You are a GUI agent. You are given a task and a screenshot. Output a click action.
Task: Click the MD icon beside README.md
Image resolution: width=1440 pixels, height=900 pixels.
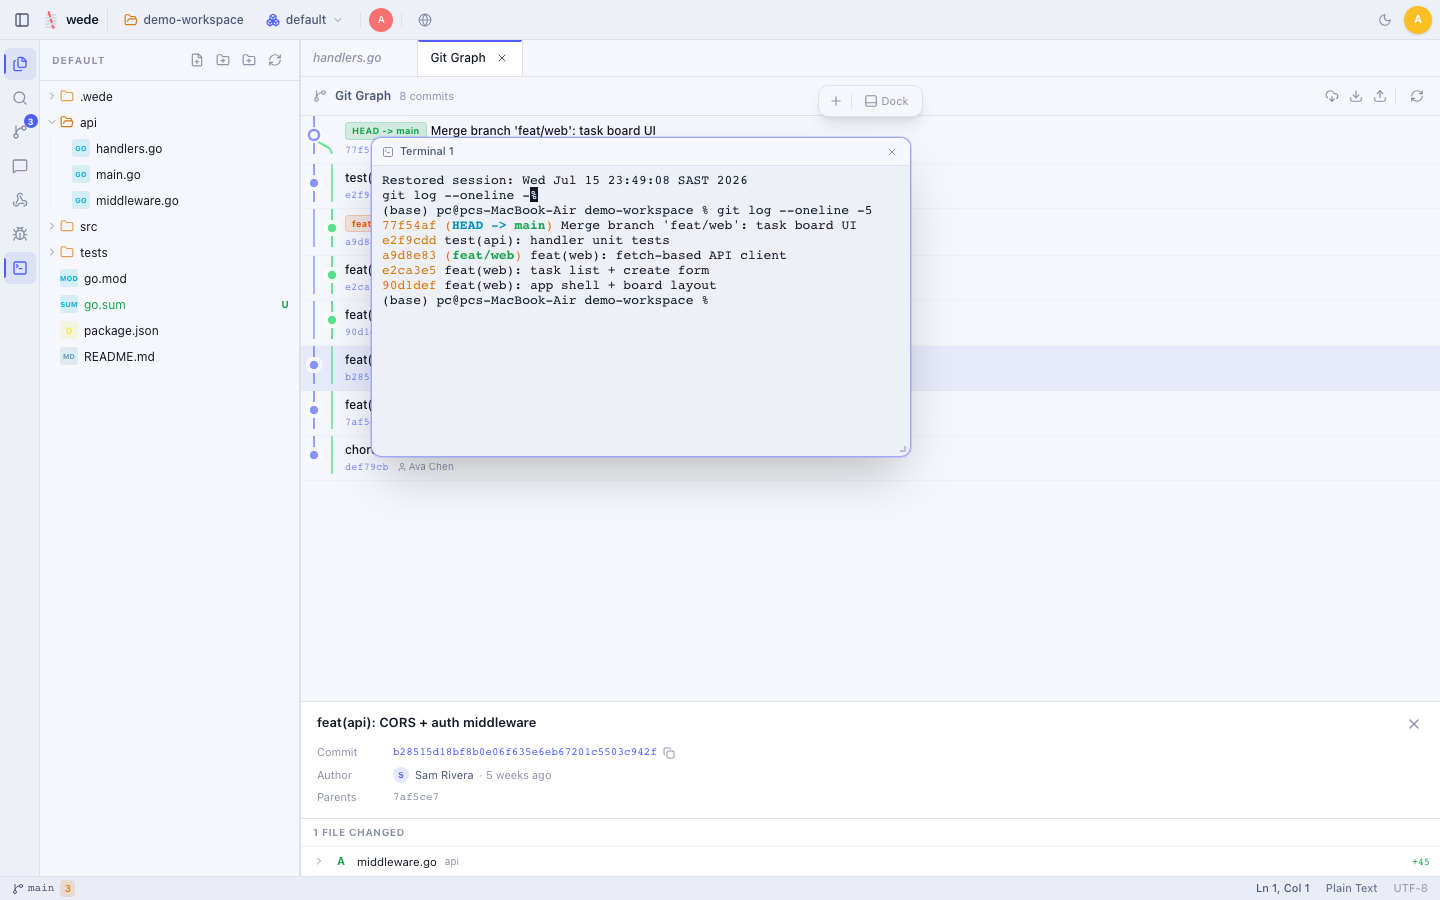pyautogui.click(x=69, y=356)
